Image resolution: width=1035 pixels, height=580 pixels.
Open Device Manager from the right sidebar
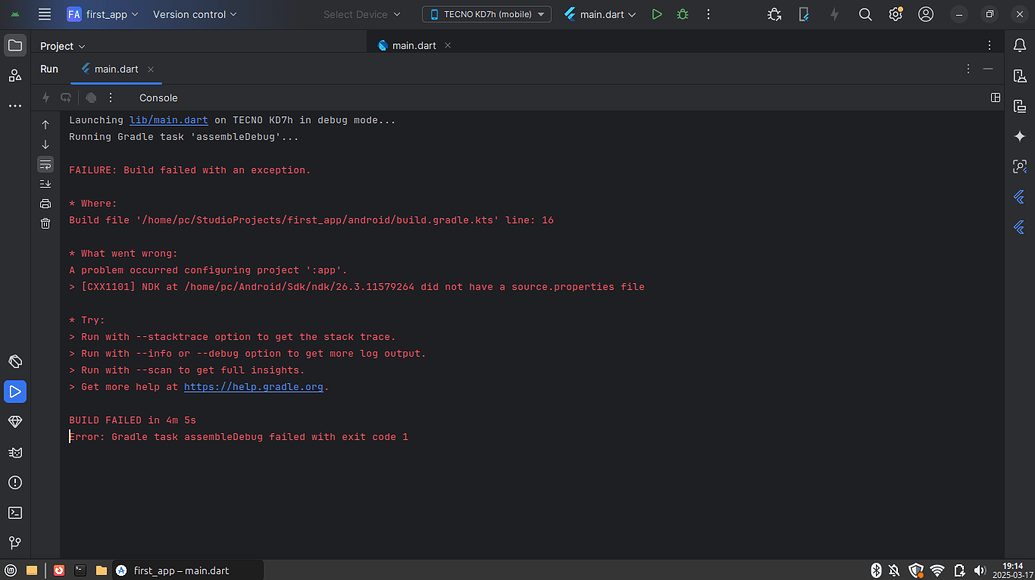point(1020,76)
